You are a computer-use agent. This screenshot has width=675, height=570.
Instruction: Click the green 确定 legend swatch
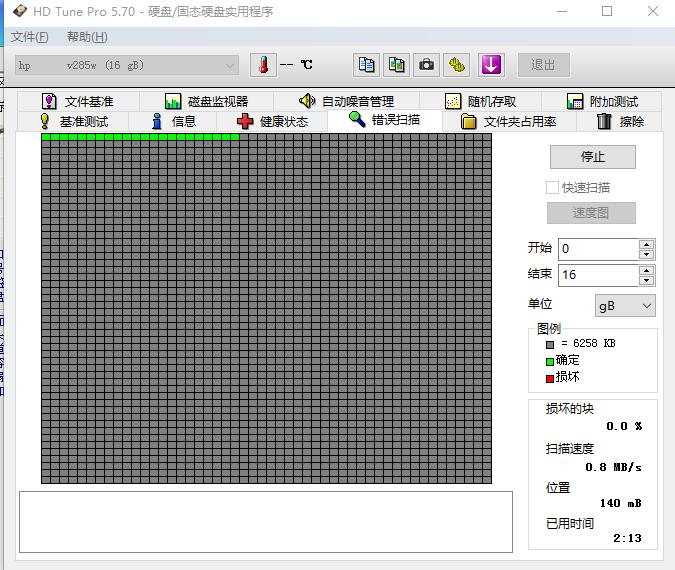click(x=550, y=362)
